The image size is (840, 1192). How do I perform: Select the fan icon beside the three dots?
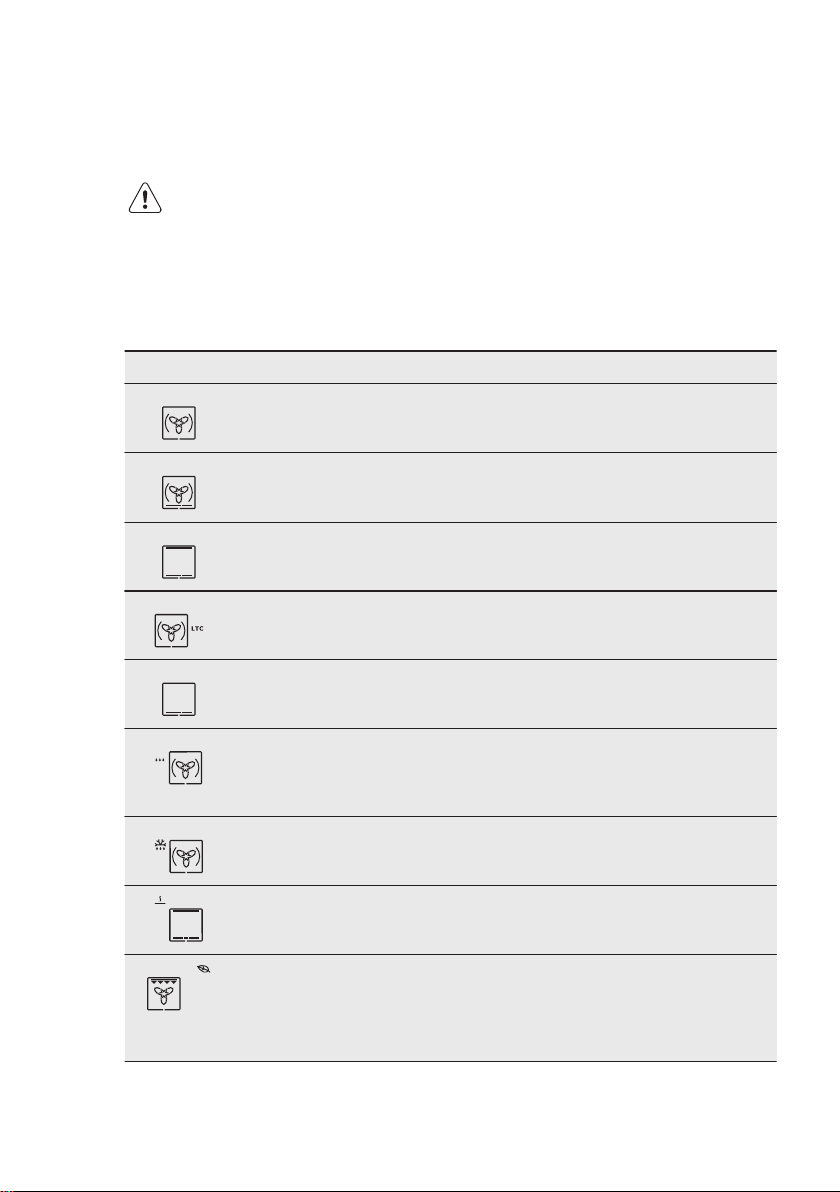tap(185, 769)
